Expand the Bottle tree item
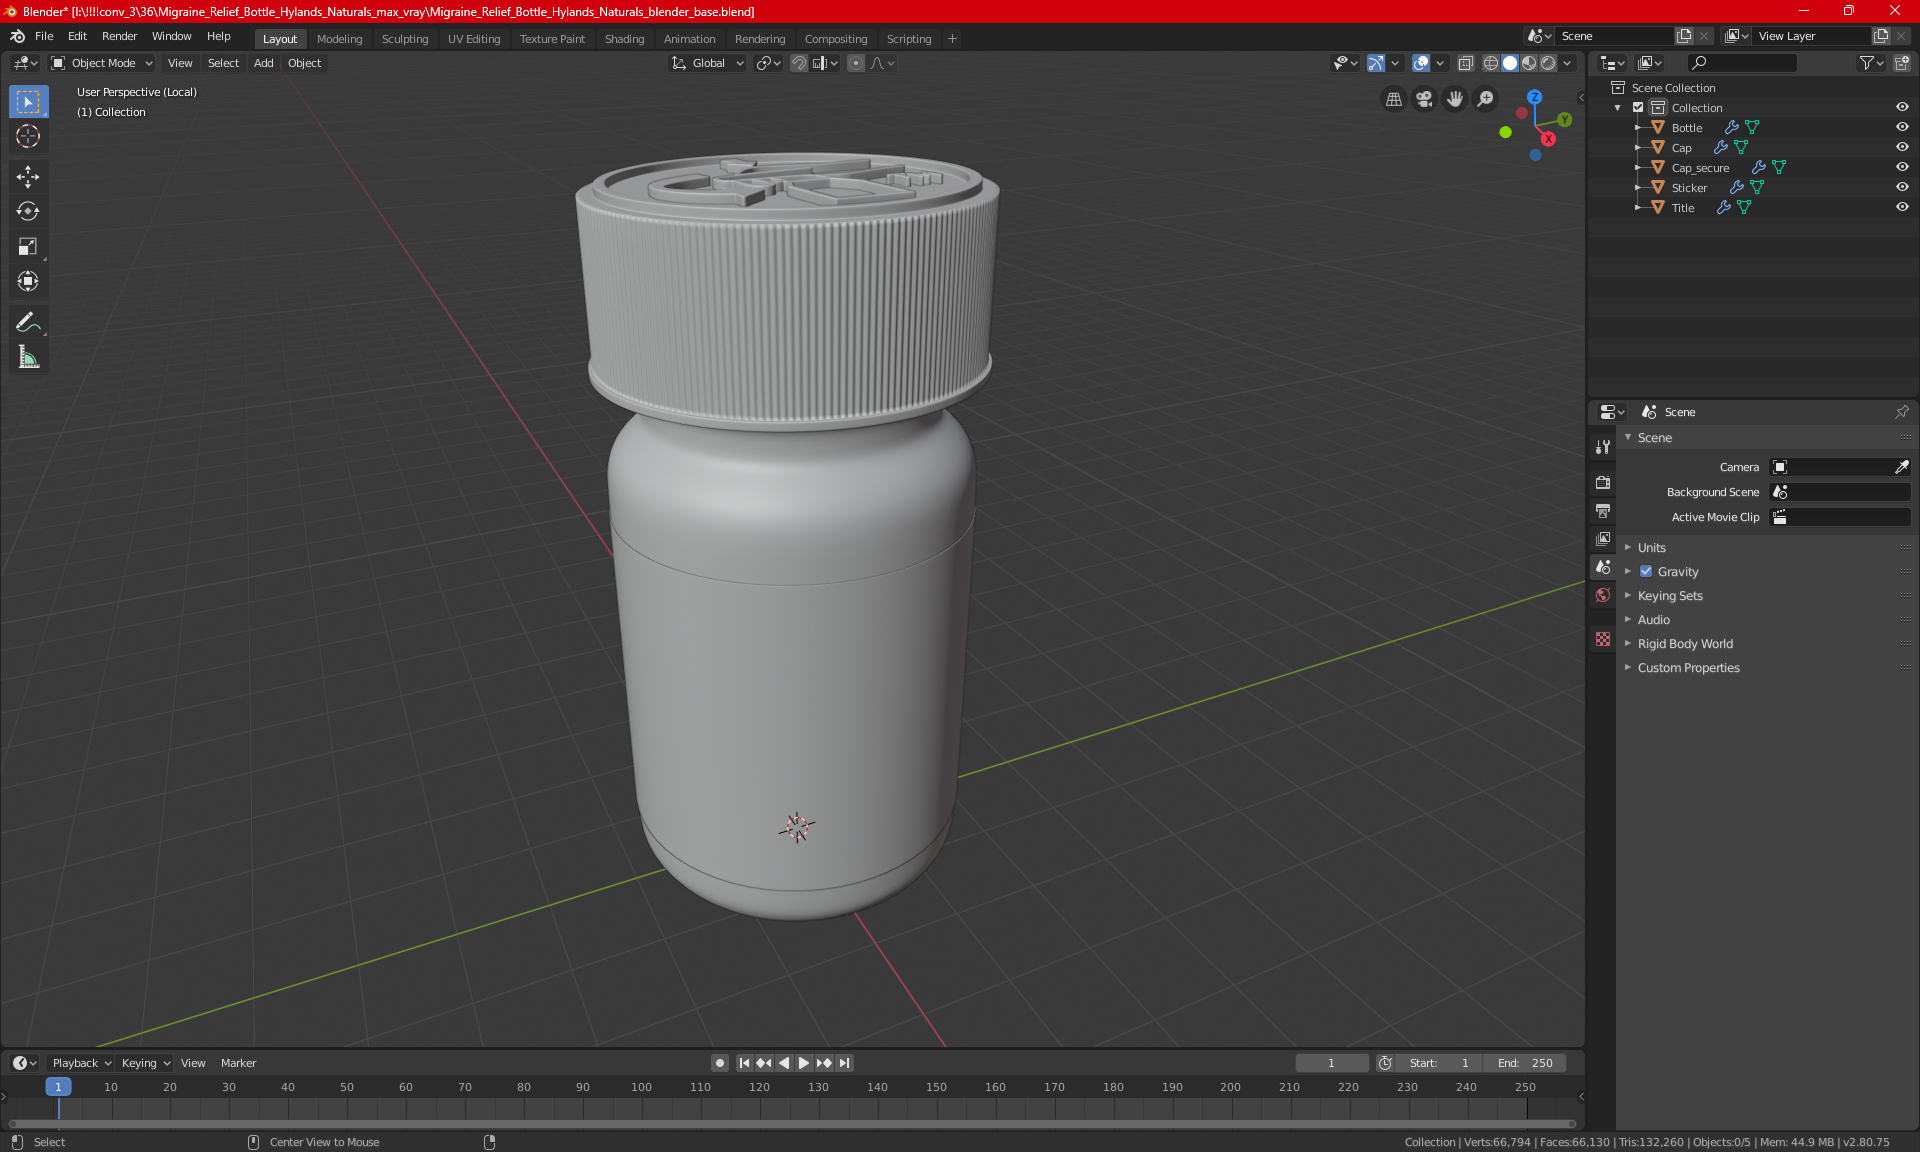The image size is (1920, 1152). [1638, 127]
